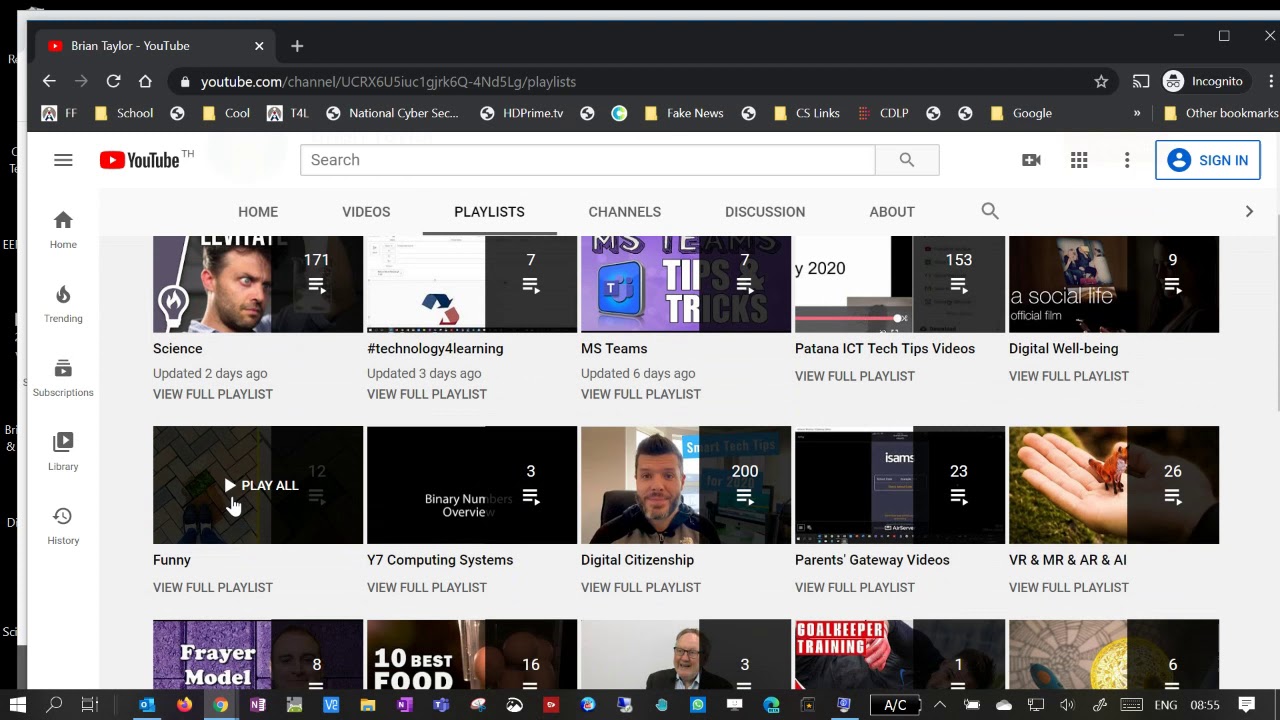The image size is (1280, 720).
Task: Open the YouTube guide hamburger menu
Action: click(x=63, y=160)
